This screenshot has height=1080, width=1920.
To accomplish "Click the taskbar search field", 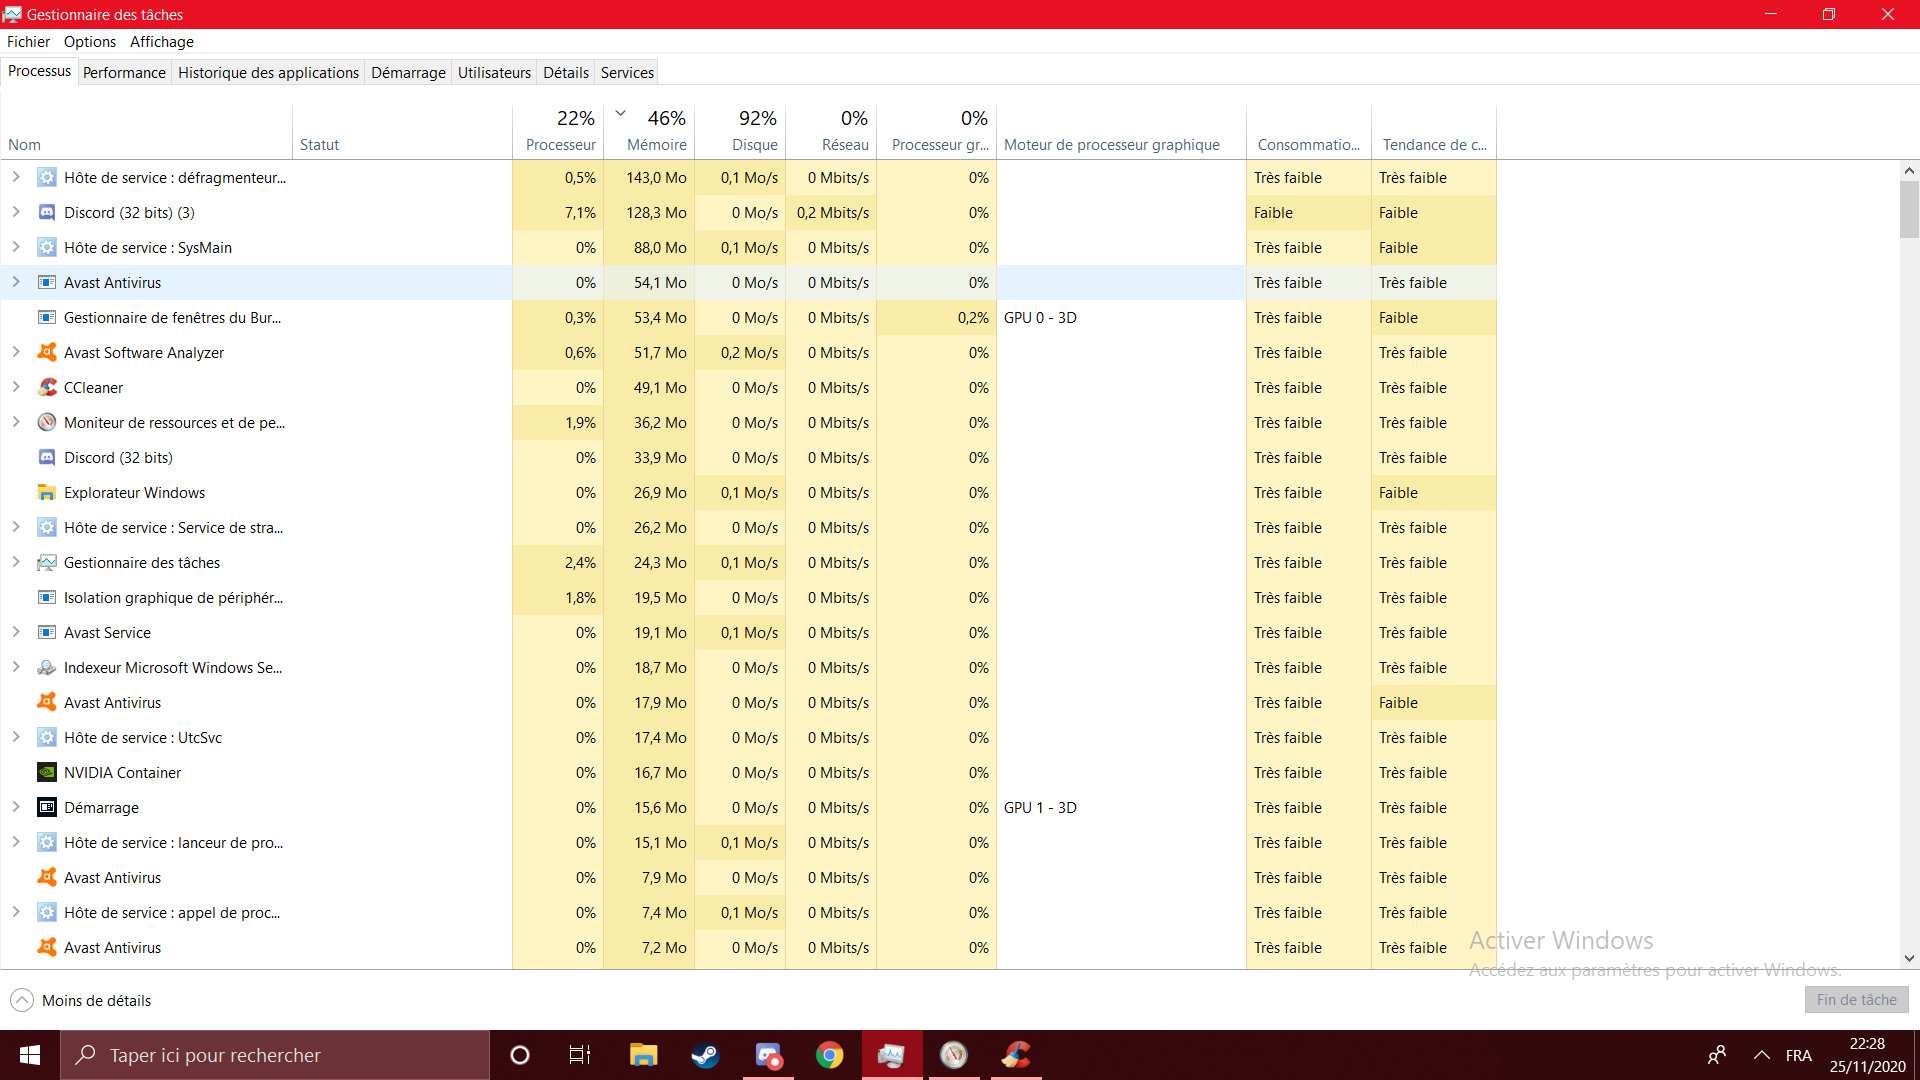I will click(275, 1055).
